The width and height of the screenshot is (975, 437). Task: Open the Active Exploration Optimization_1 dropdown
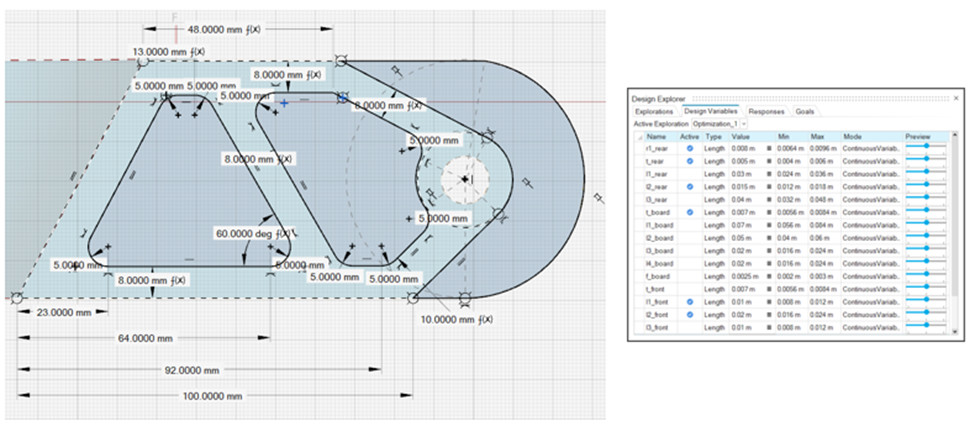(742, 124)
